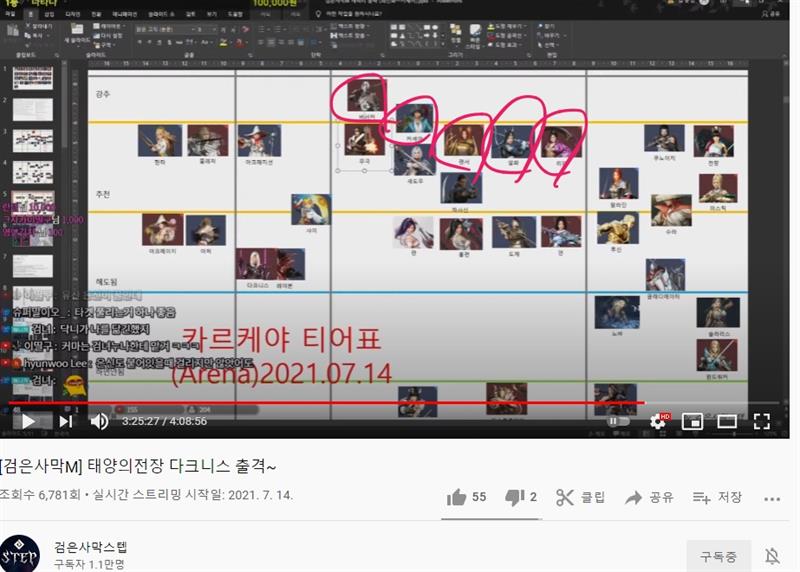Share the video via the 공유 button
The image size is (800, 572).
649,497
